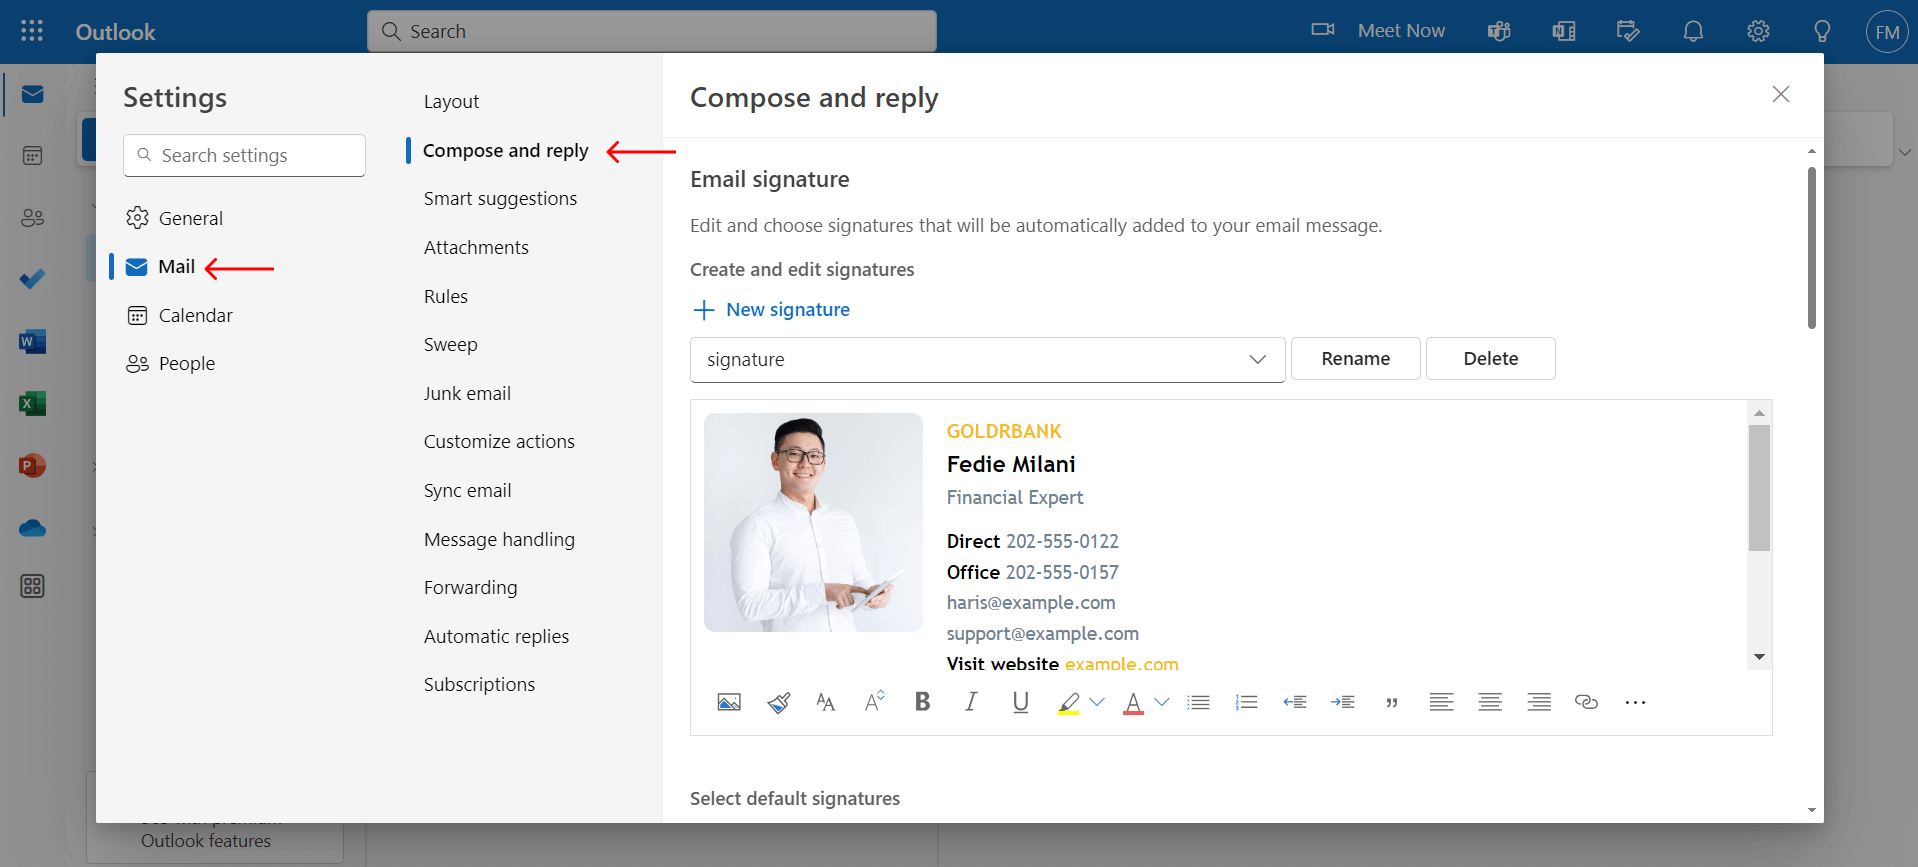1918x867 pixels.
Task: Open People settings category
Action: (170, 364)
